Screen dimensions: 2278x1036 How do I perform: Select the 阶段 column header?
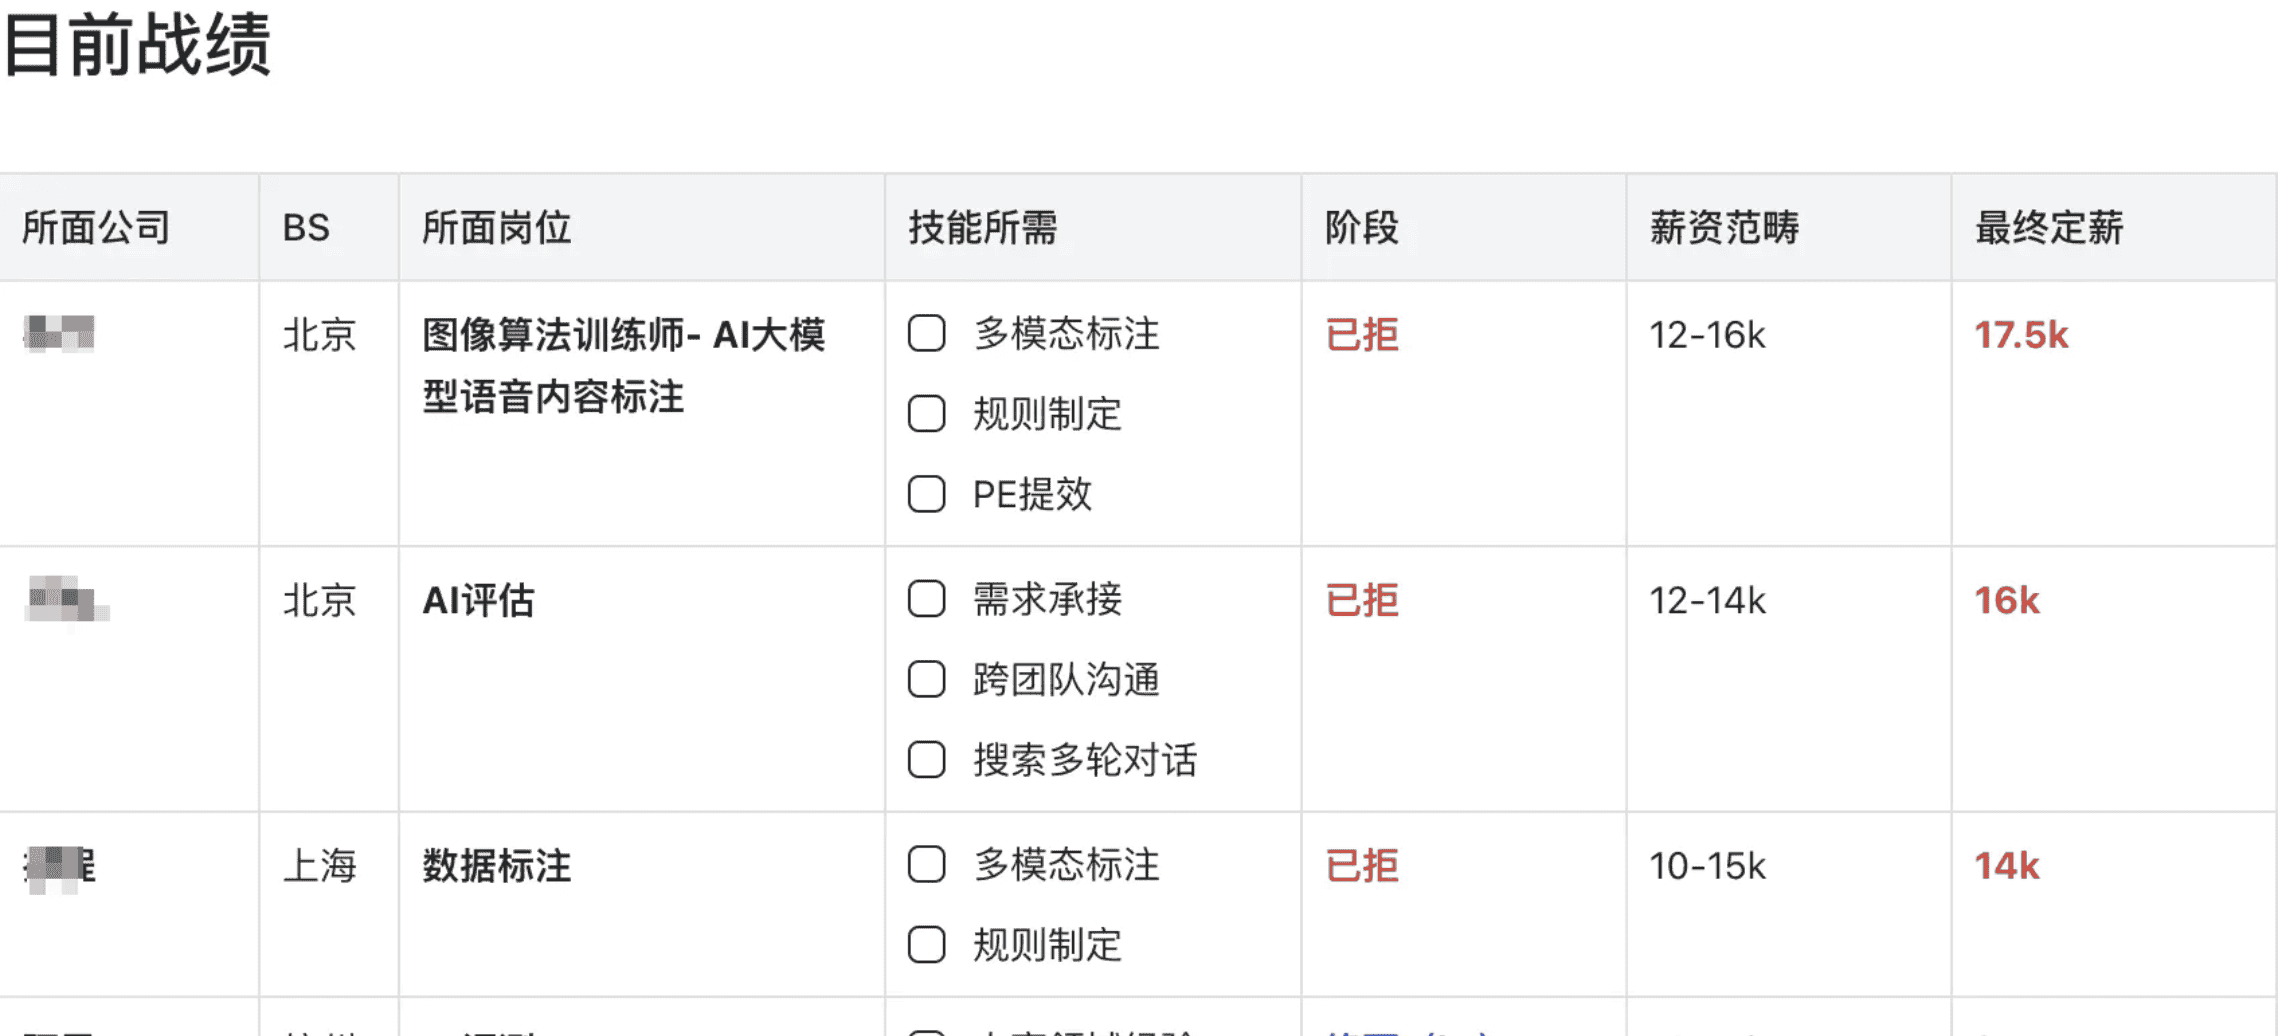[1361, 228]
